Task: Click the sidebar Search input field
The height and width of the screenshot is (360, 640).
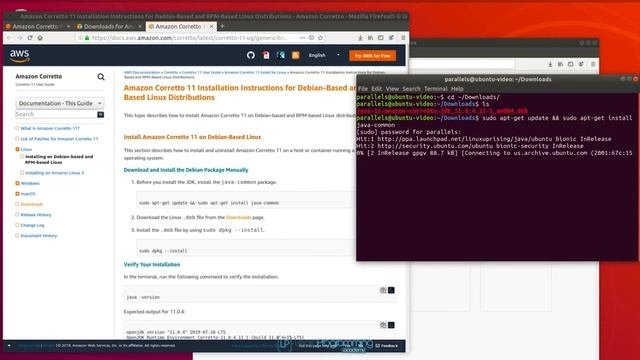Action: click(56, 114)
